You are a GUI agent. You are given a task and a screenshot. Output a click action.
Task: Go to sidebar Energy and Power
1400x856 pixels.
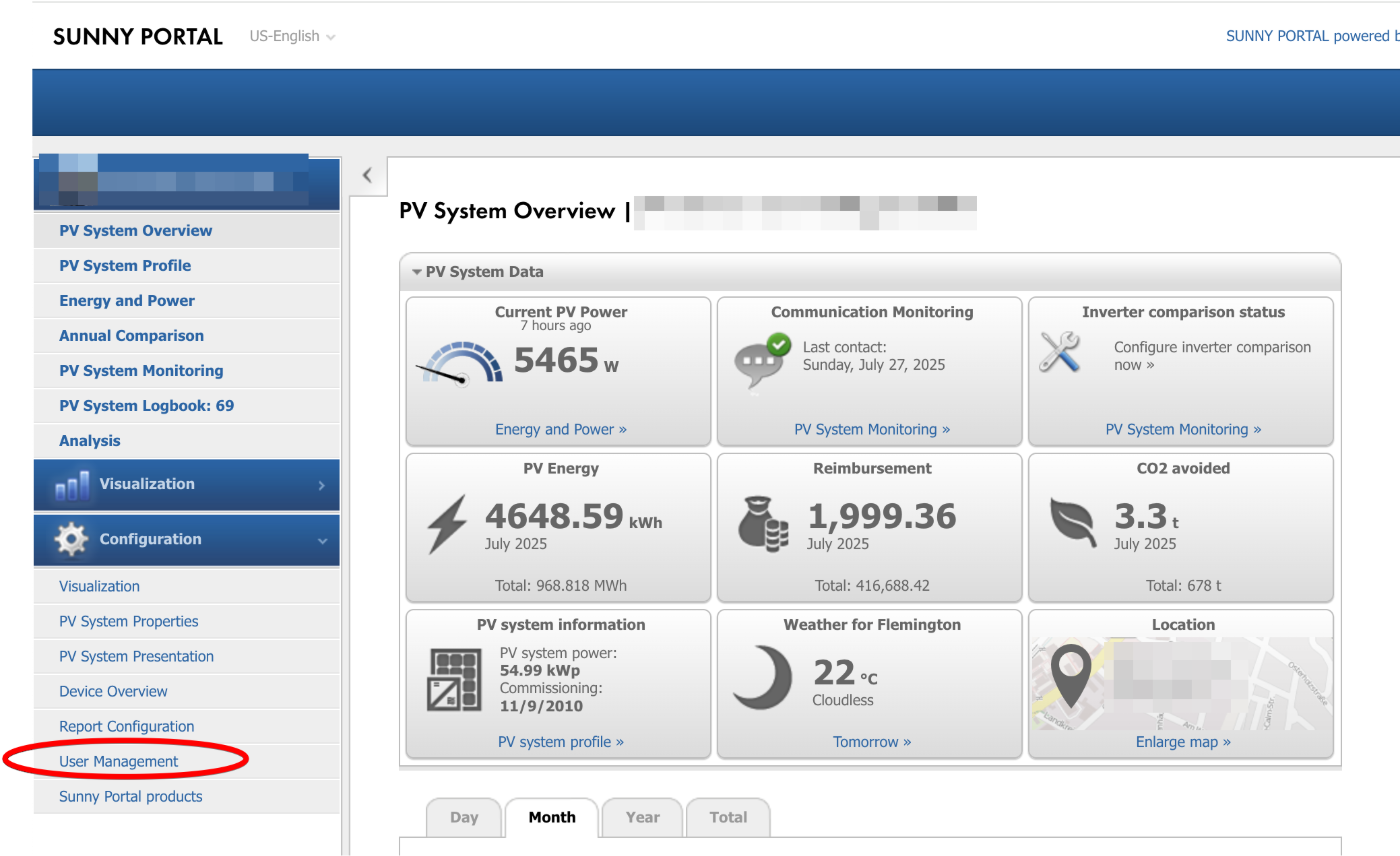click(187, 300)
